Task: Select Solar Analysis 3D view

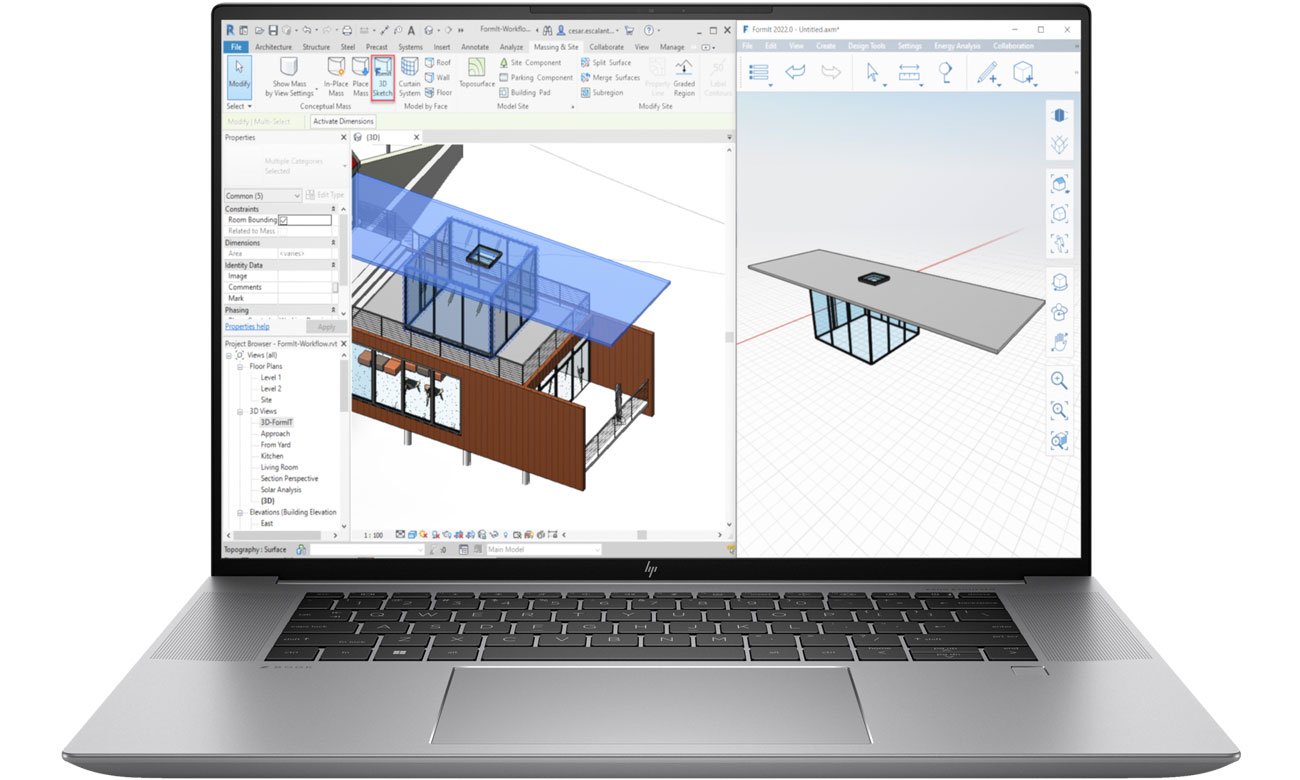Action: [281, 490]
